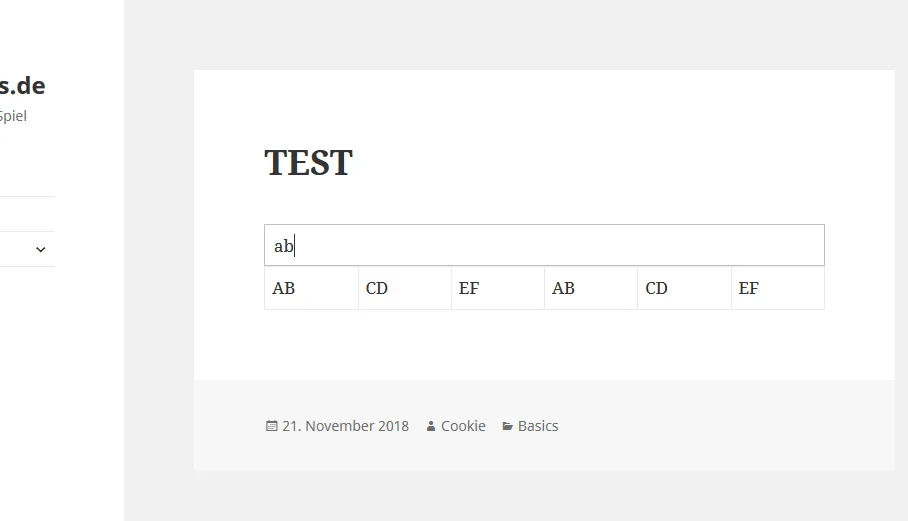This screenshot has width=908, height=521.
Task: Click the site title ending in s.de
Action: 23,86
